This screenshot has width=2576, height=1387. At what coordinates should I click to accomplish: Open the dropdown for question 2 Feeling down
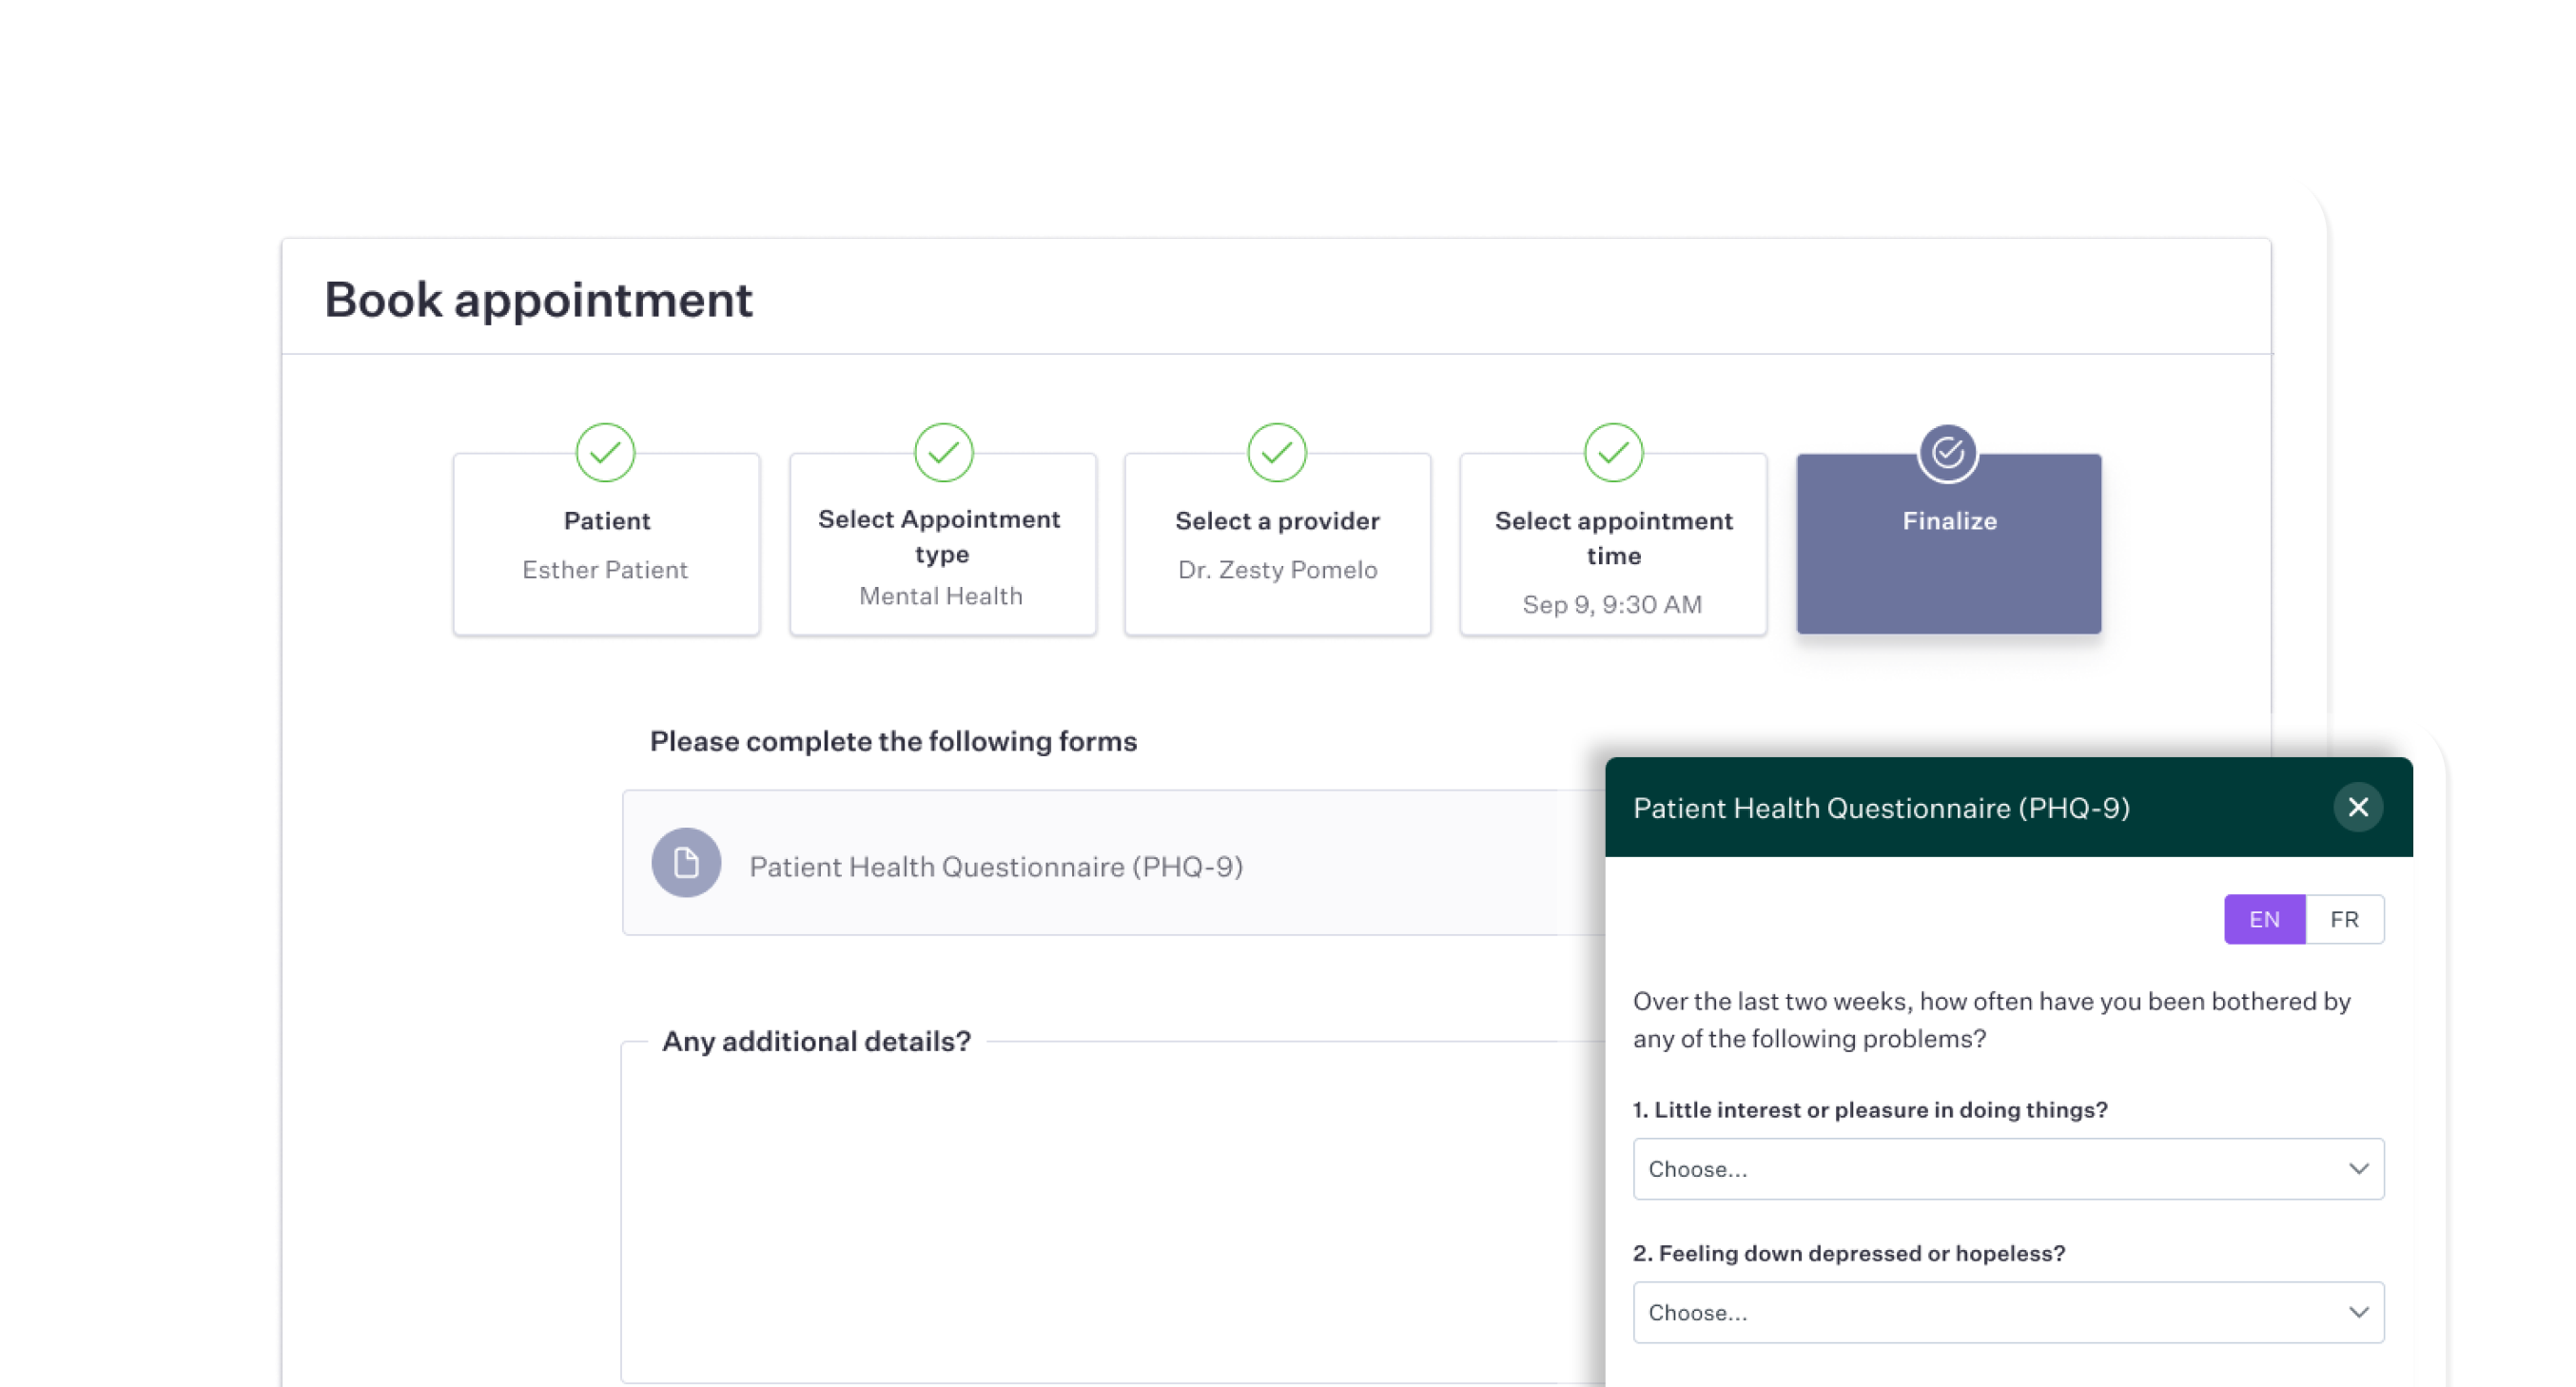point(2008,1312)
